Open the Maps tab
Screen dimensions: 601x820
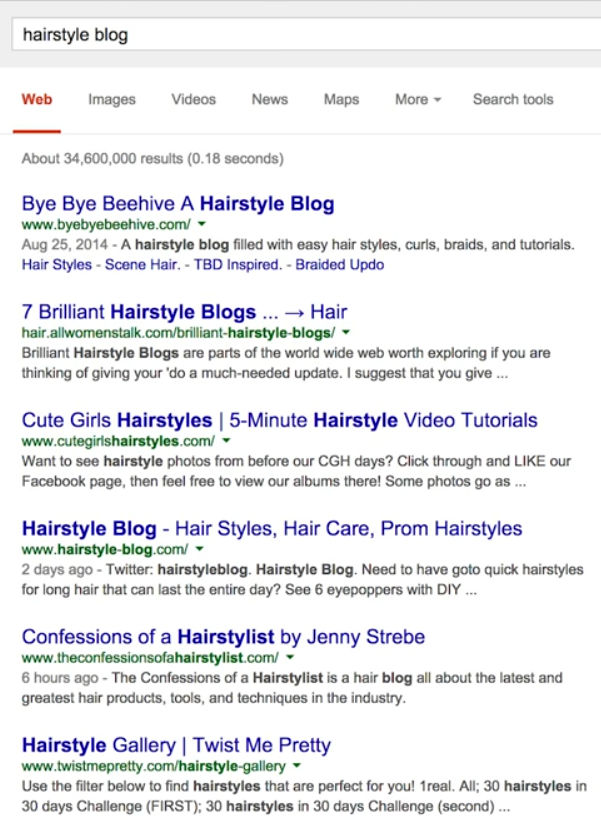341,99
